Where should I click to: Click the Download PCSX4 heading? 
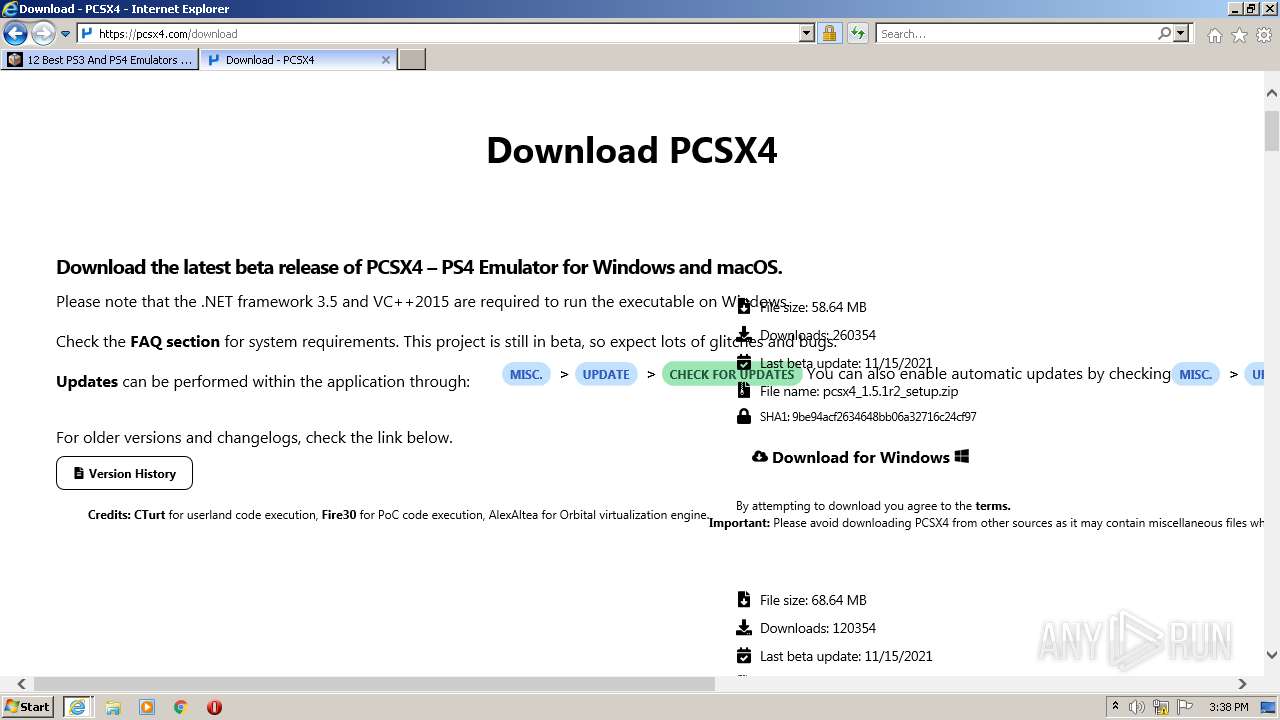pos(632,150)
